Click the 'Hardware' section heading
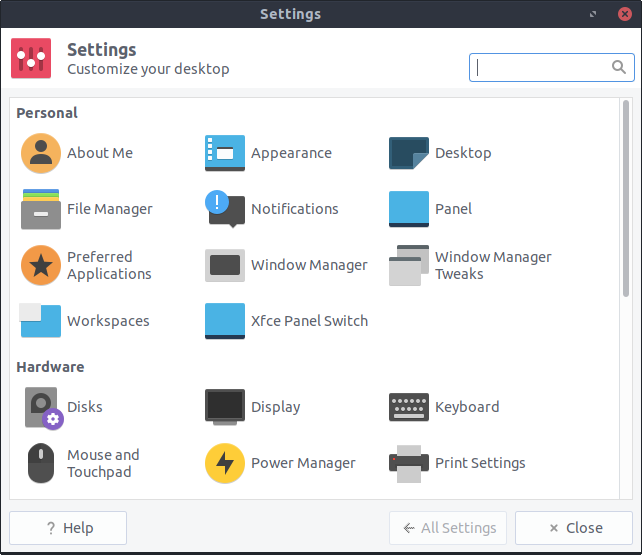The height and width of the screenshot is (555, 642). click(50, 367)
